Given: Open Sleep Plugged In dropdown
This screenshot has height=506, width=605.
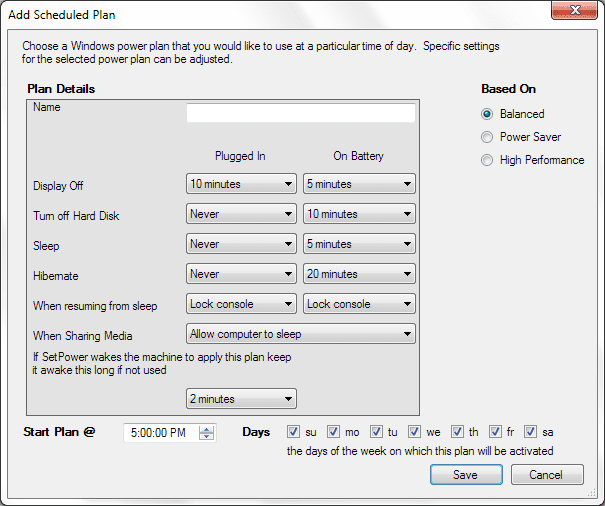Looking at the screenshot, I should [x=241, y=244].
